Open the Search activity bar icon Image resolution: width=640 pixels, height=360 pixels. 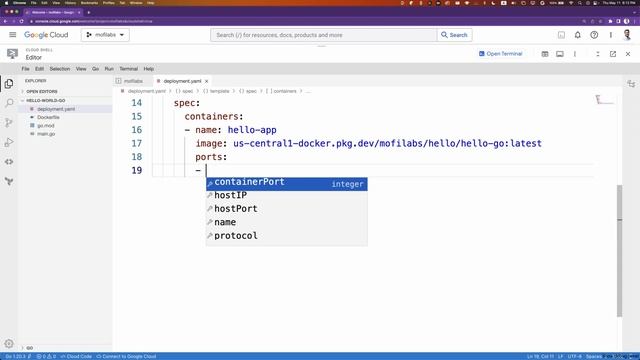point(9,103)
